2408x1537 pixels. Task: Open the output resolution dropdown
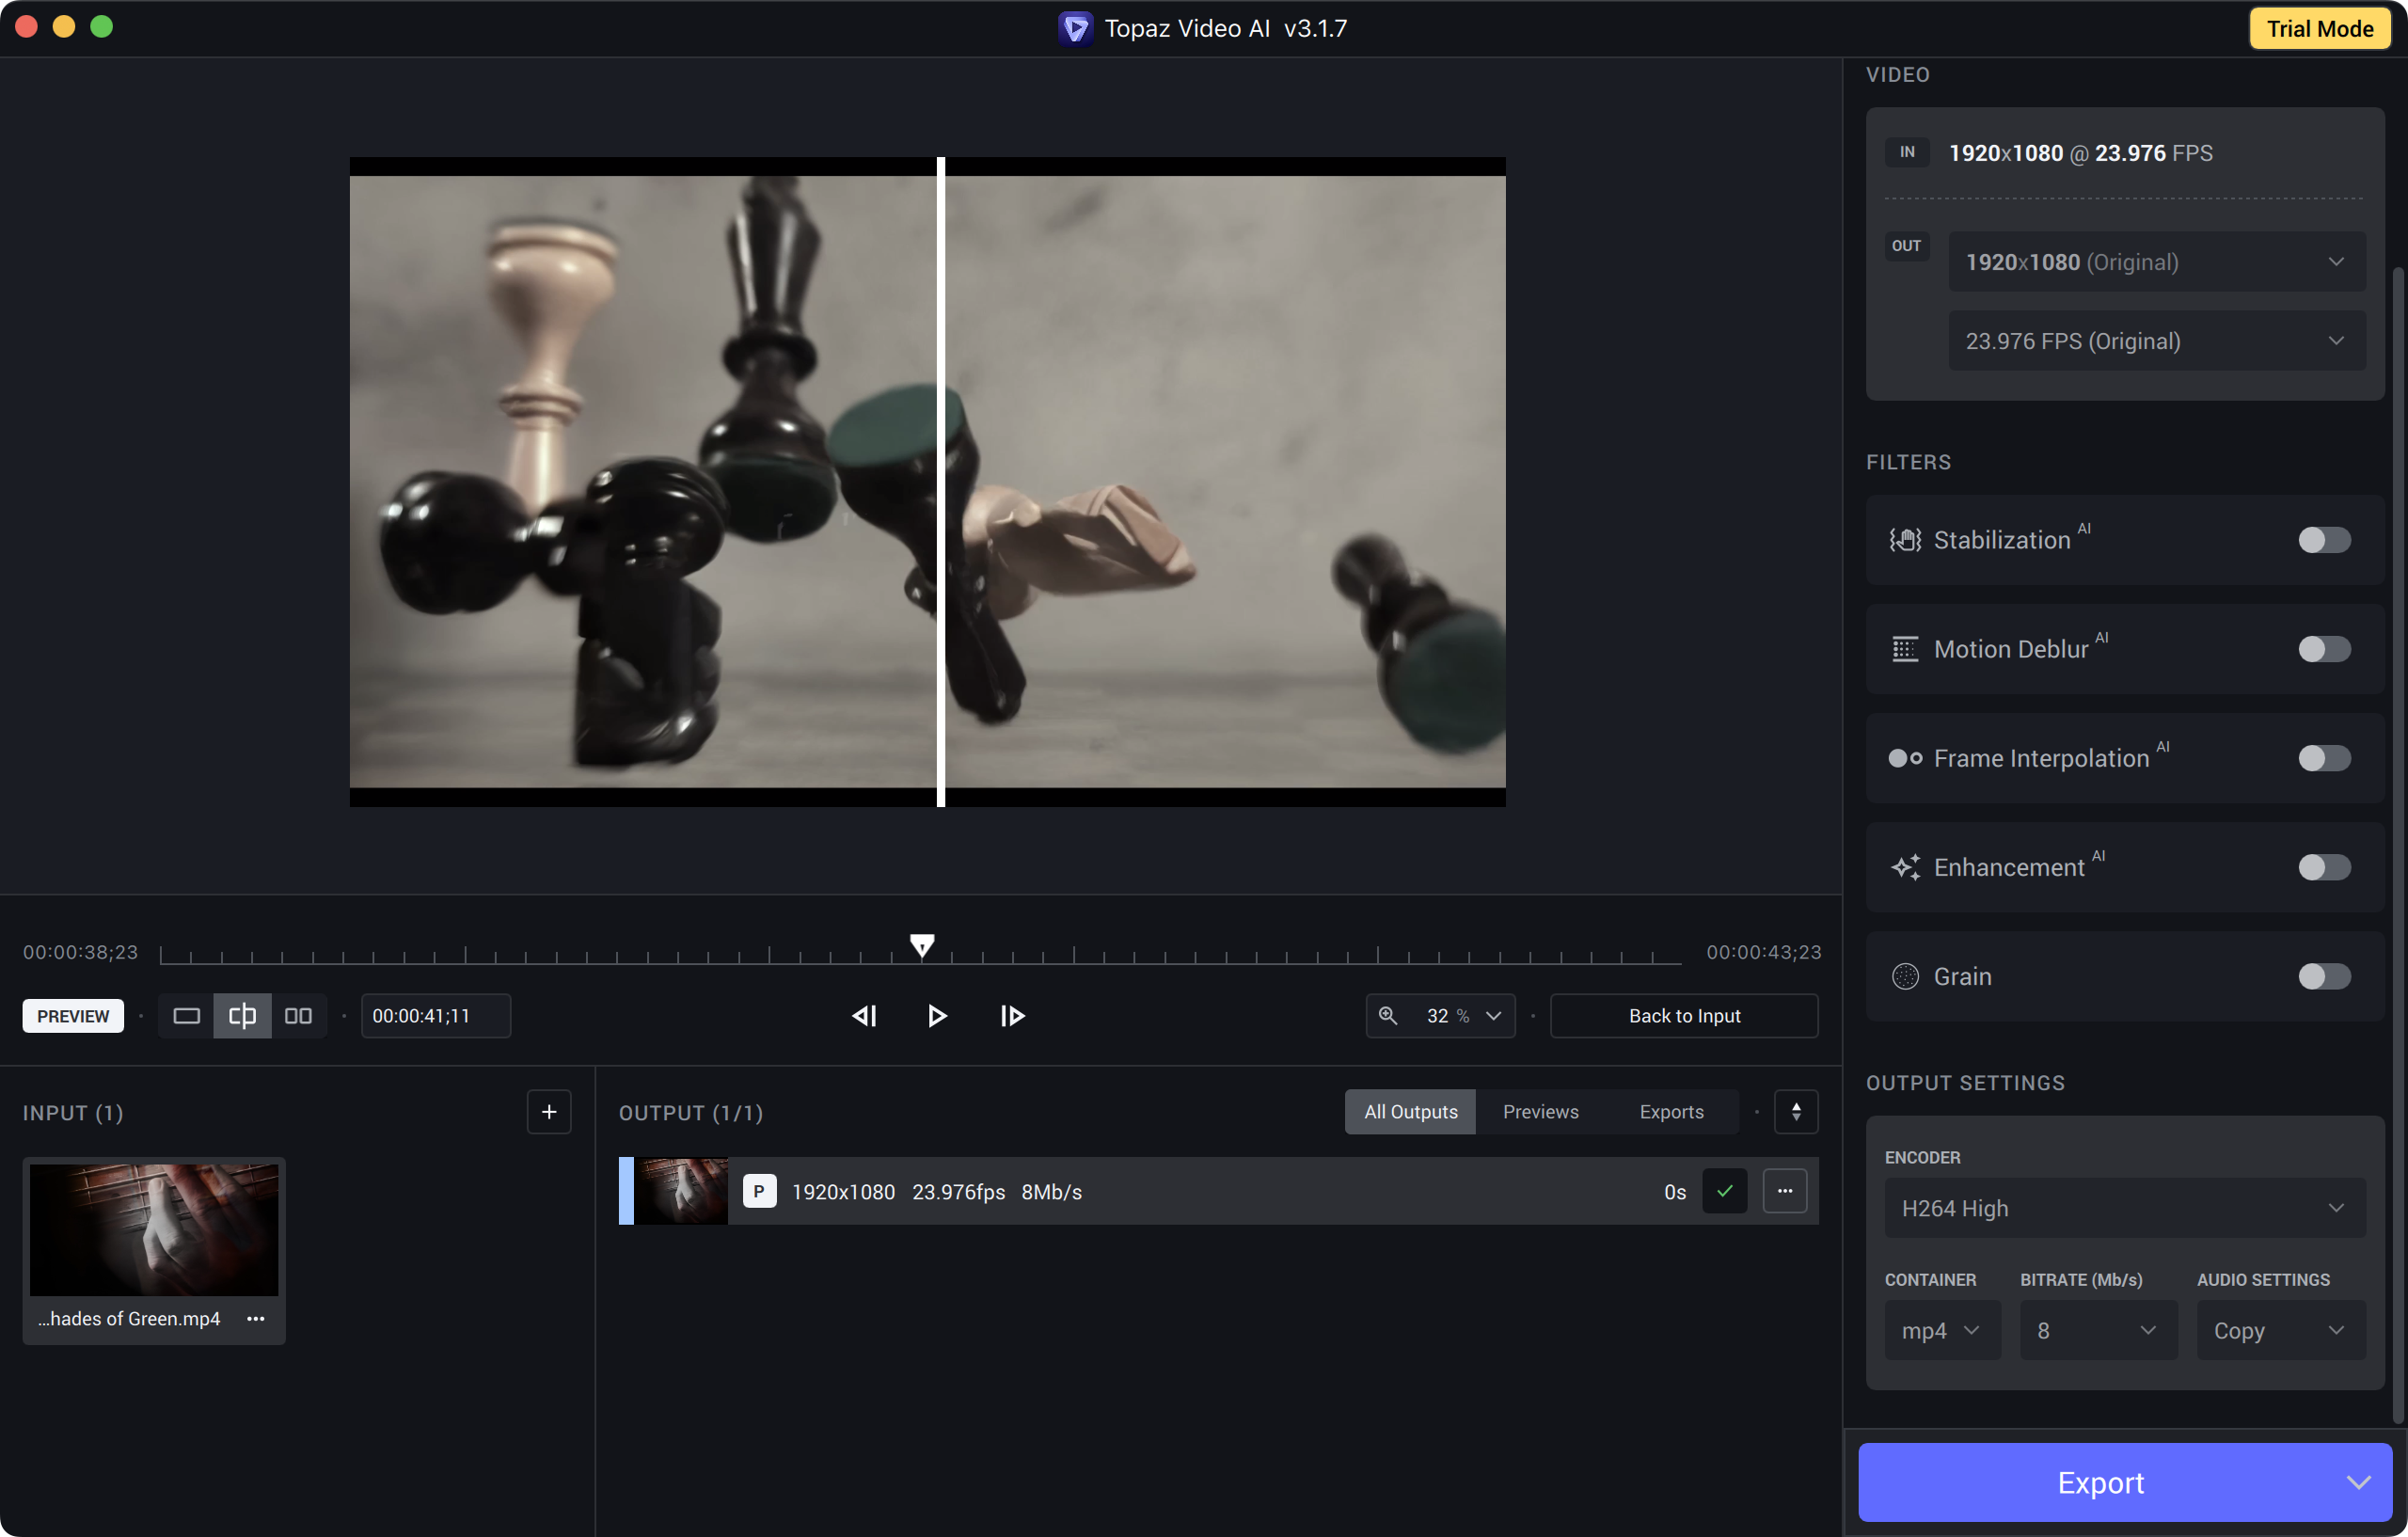click(2156, 262)
